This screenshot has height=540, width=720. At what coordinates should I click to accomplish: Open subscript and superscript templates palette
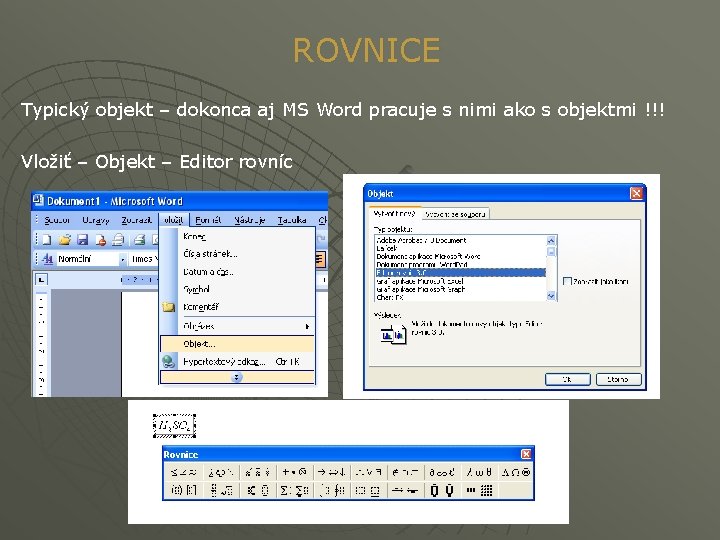tap(258, 490)
